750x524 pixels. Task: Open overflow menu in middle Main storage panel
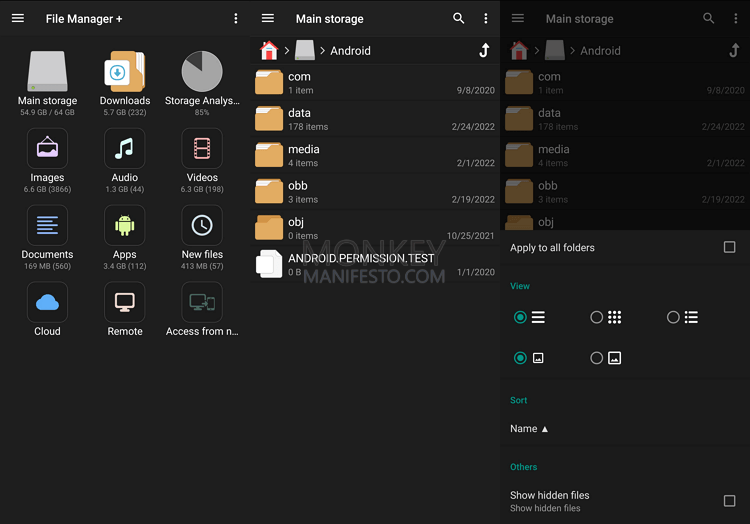tap(485, 18)
